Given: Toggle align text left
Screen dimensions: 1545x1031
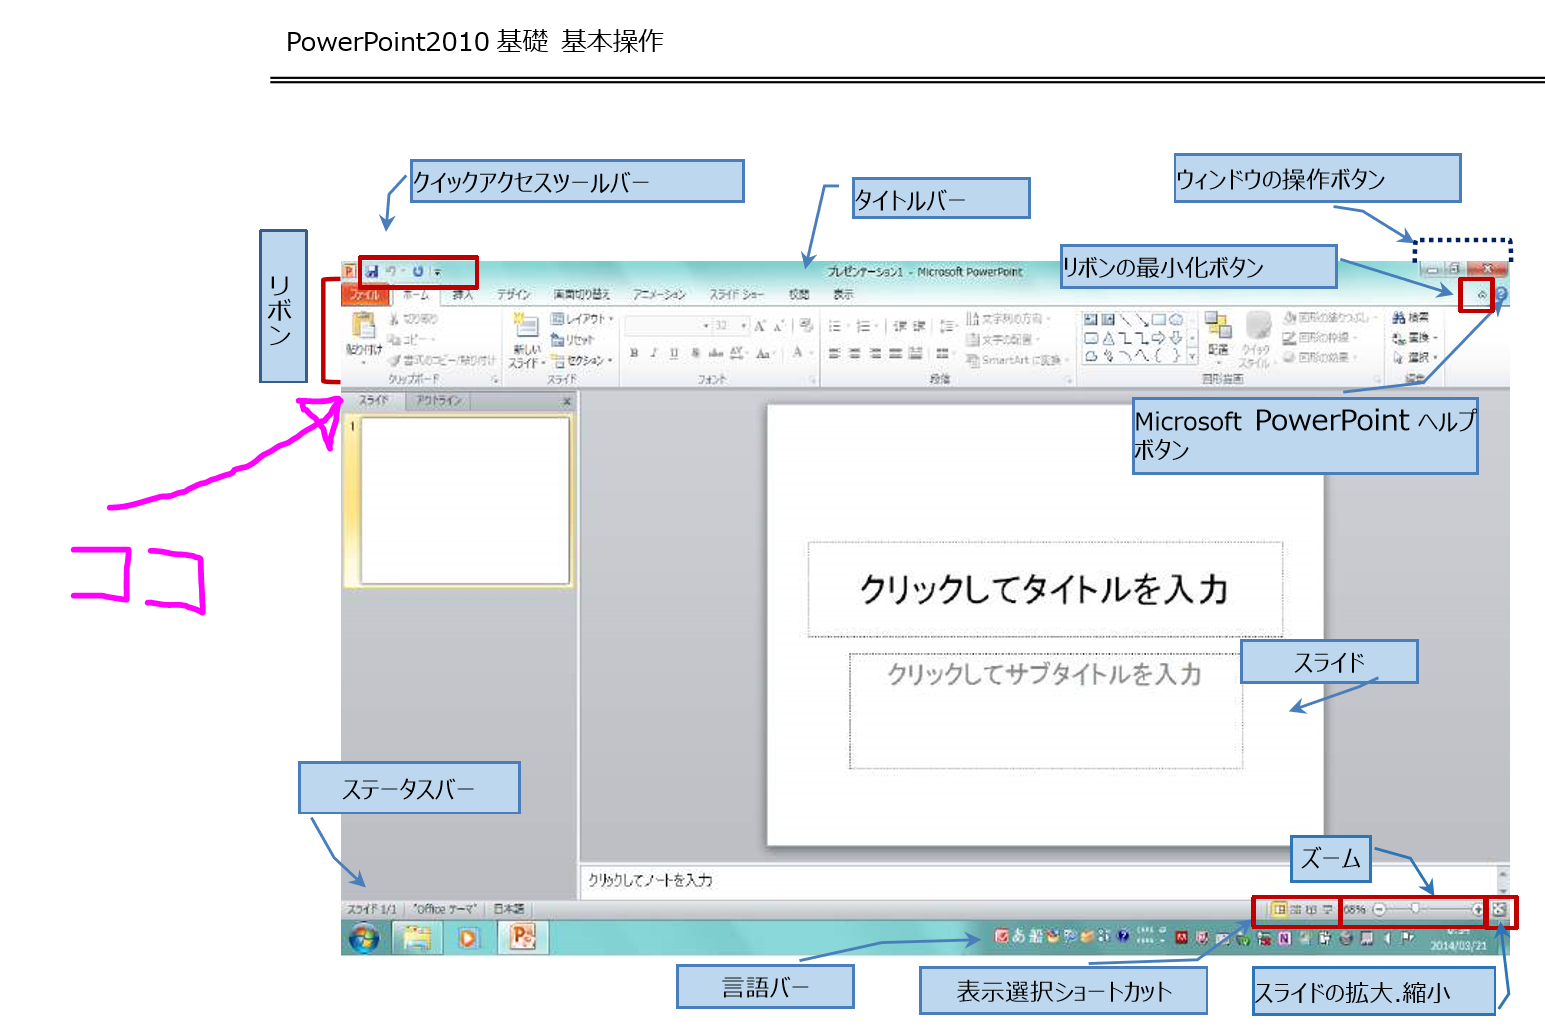Looking at the screenshot, I should coord(834,353).
